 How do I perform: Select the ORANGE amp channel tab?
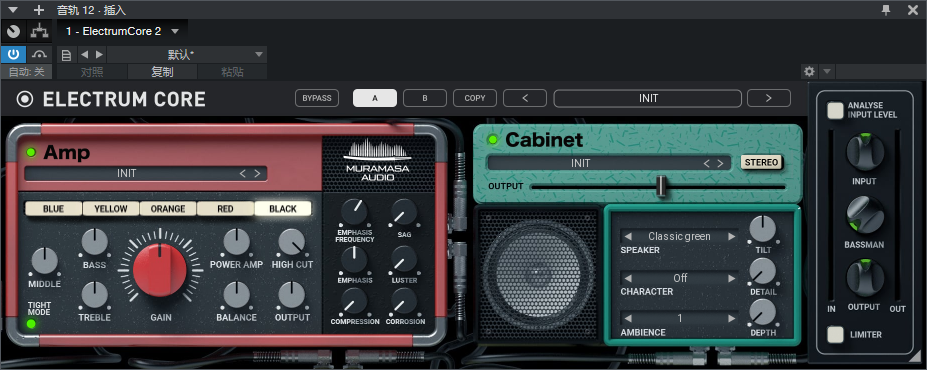point(168,209)
